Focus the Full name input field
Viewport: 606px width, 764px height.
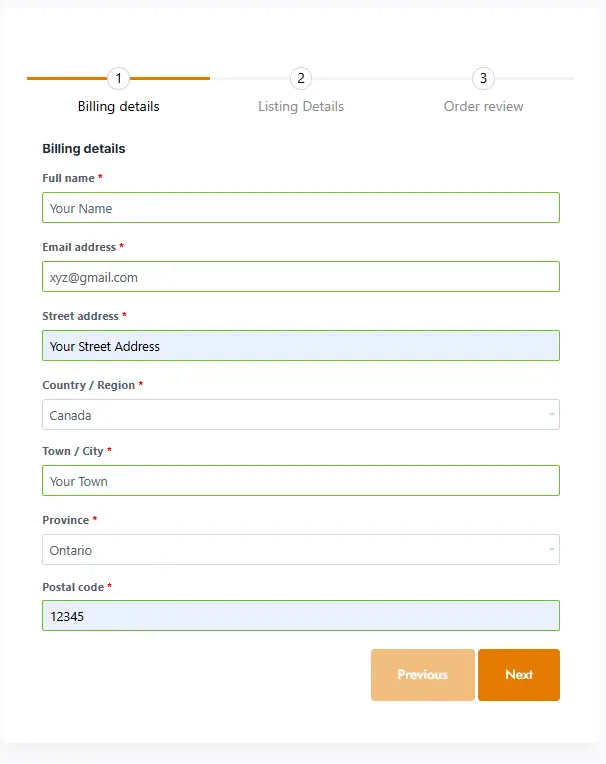(300, 208)
